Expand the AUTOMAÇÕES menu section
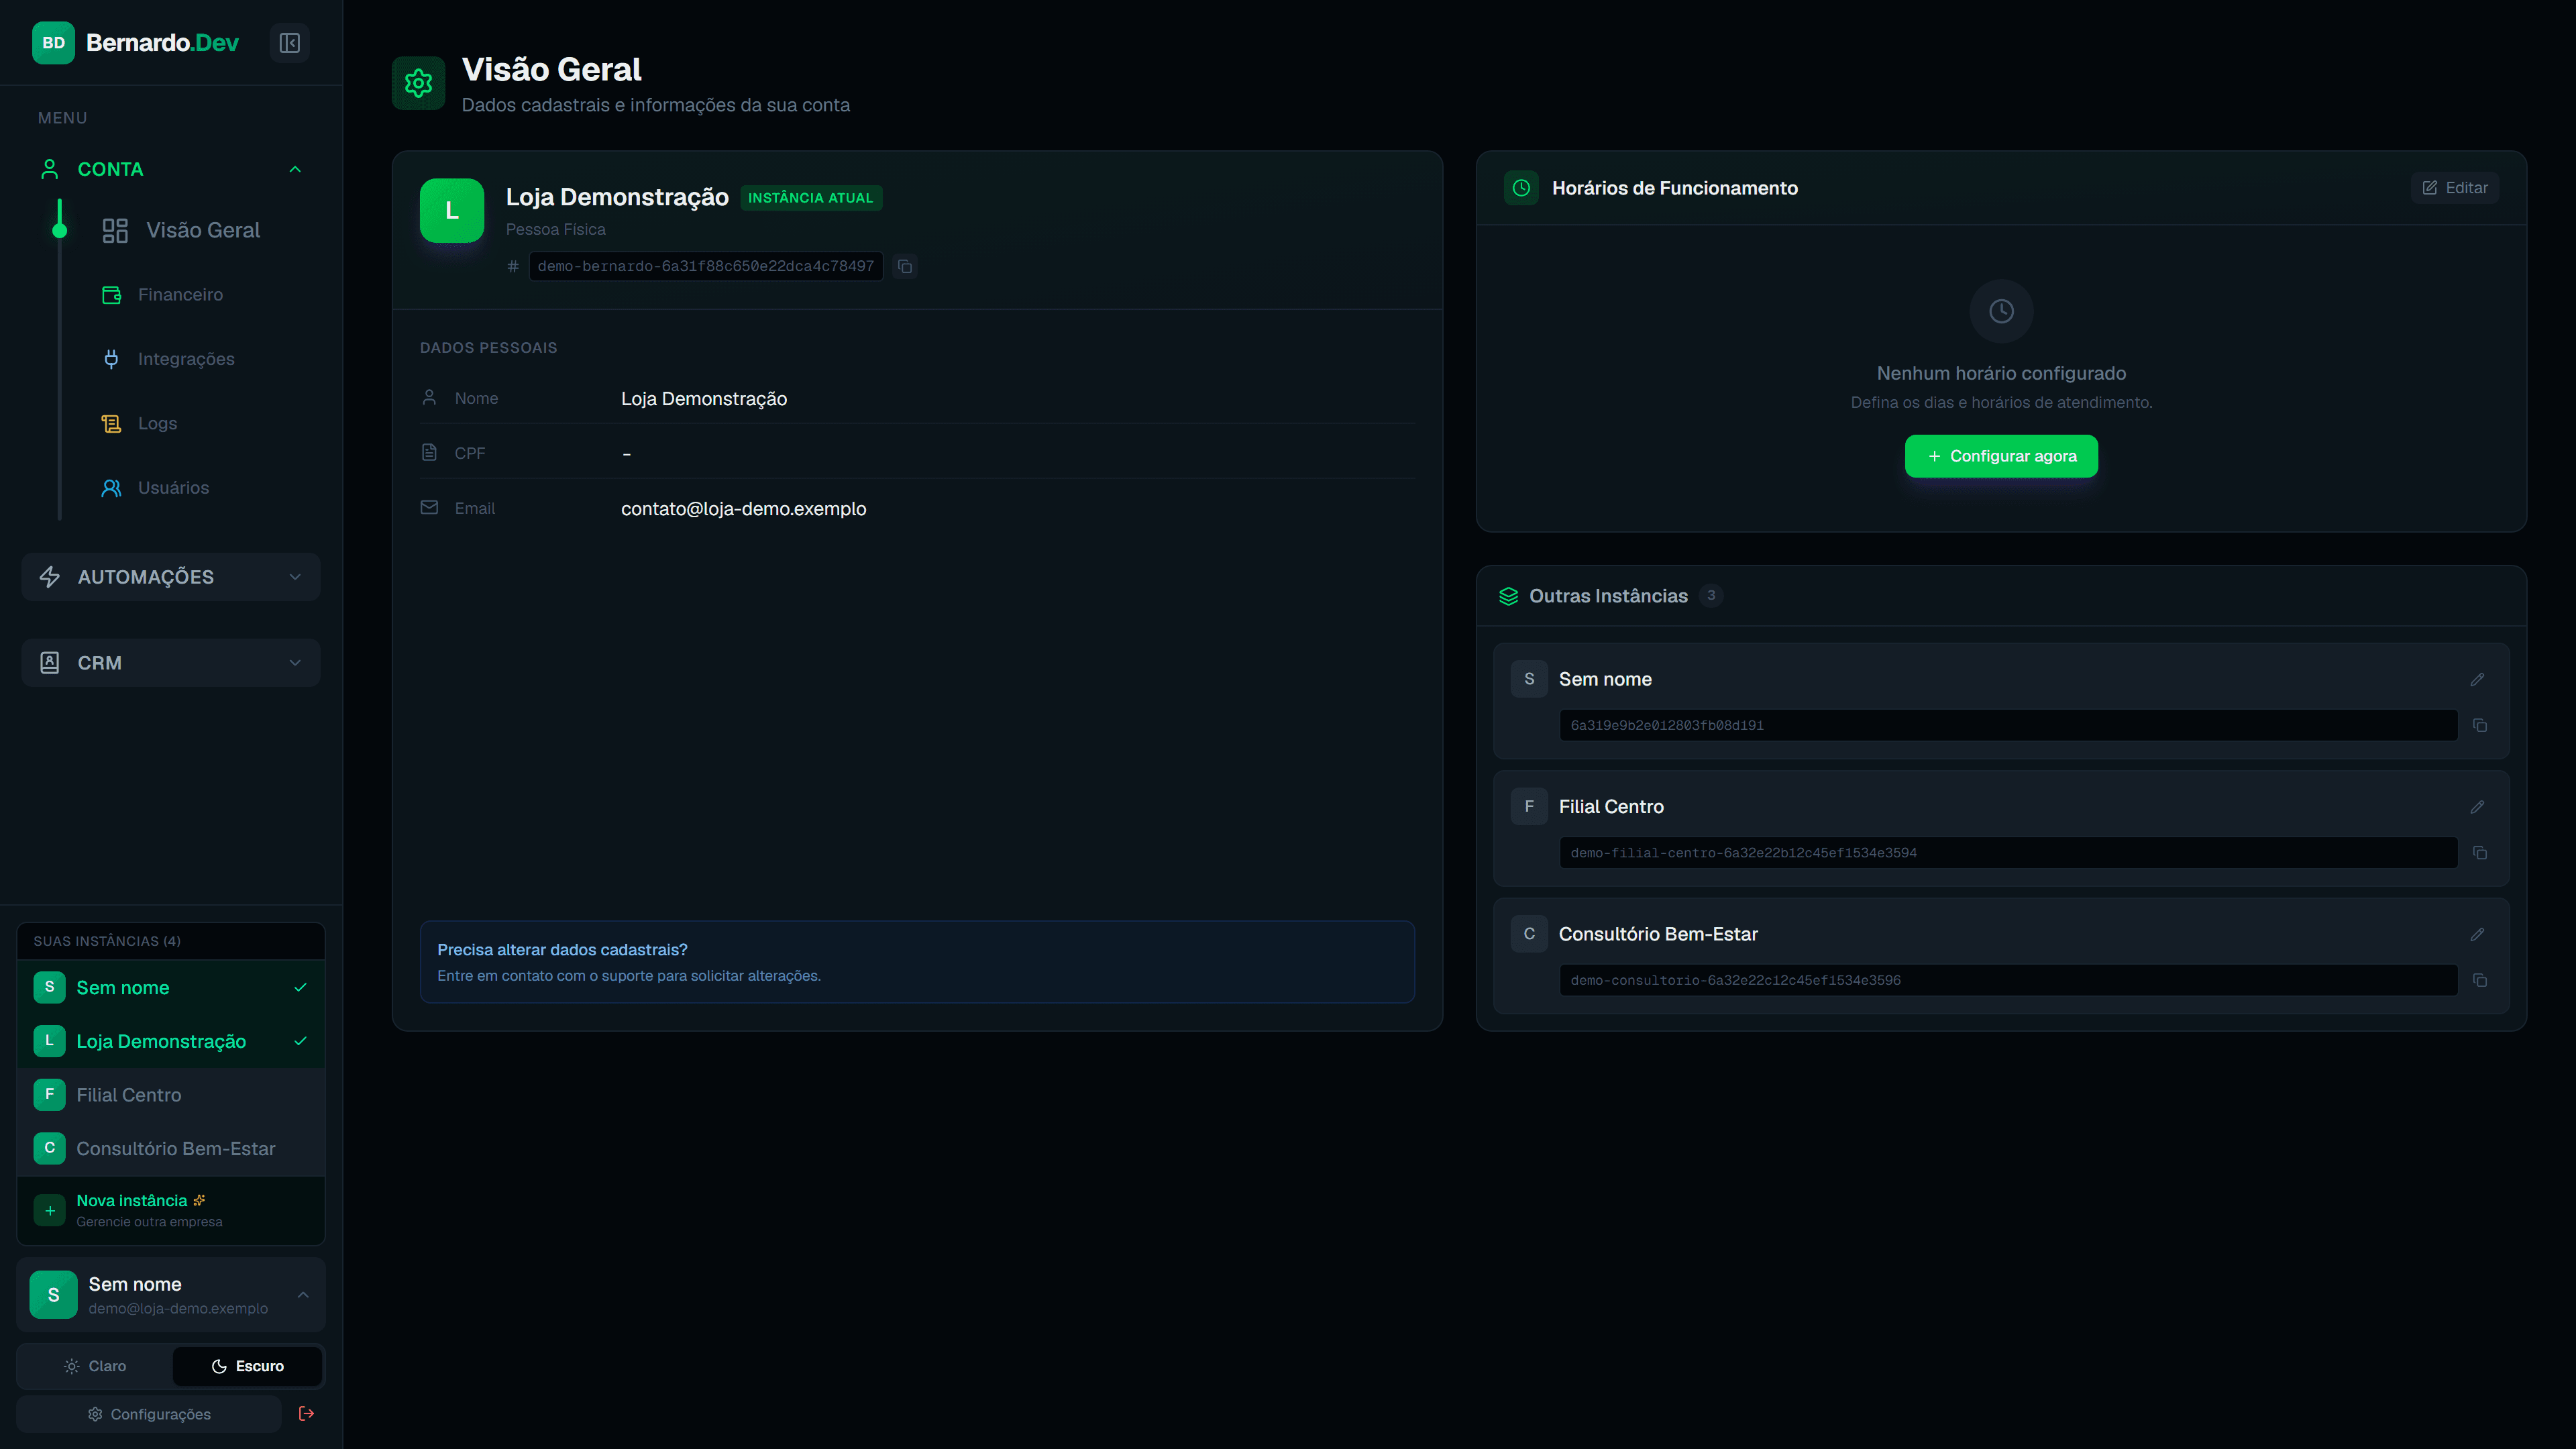The height and width of the screenshot is (1449, 2576). [171, 577]
